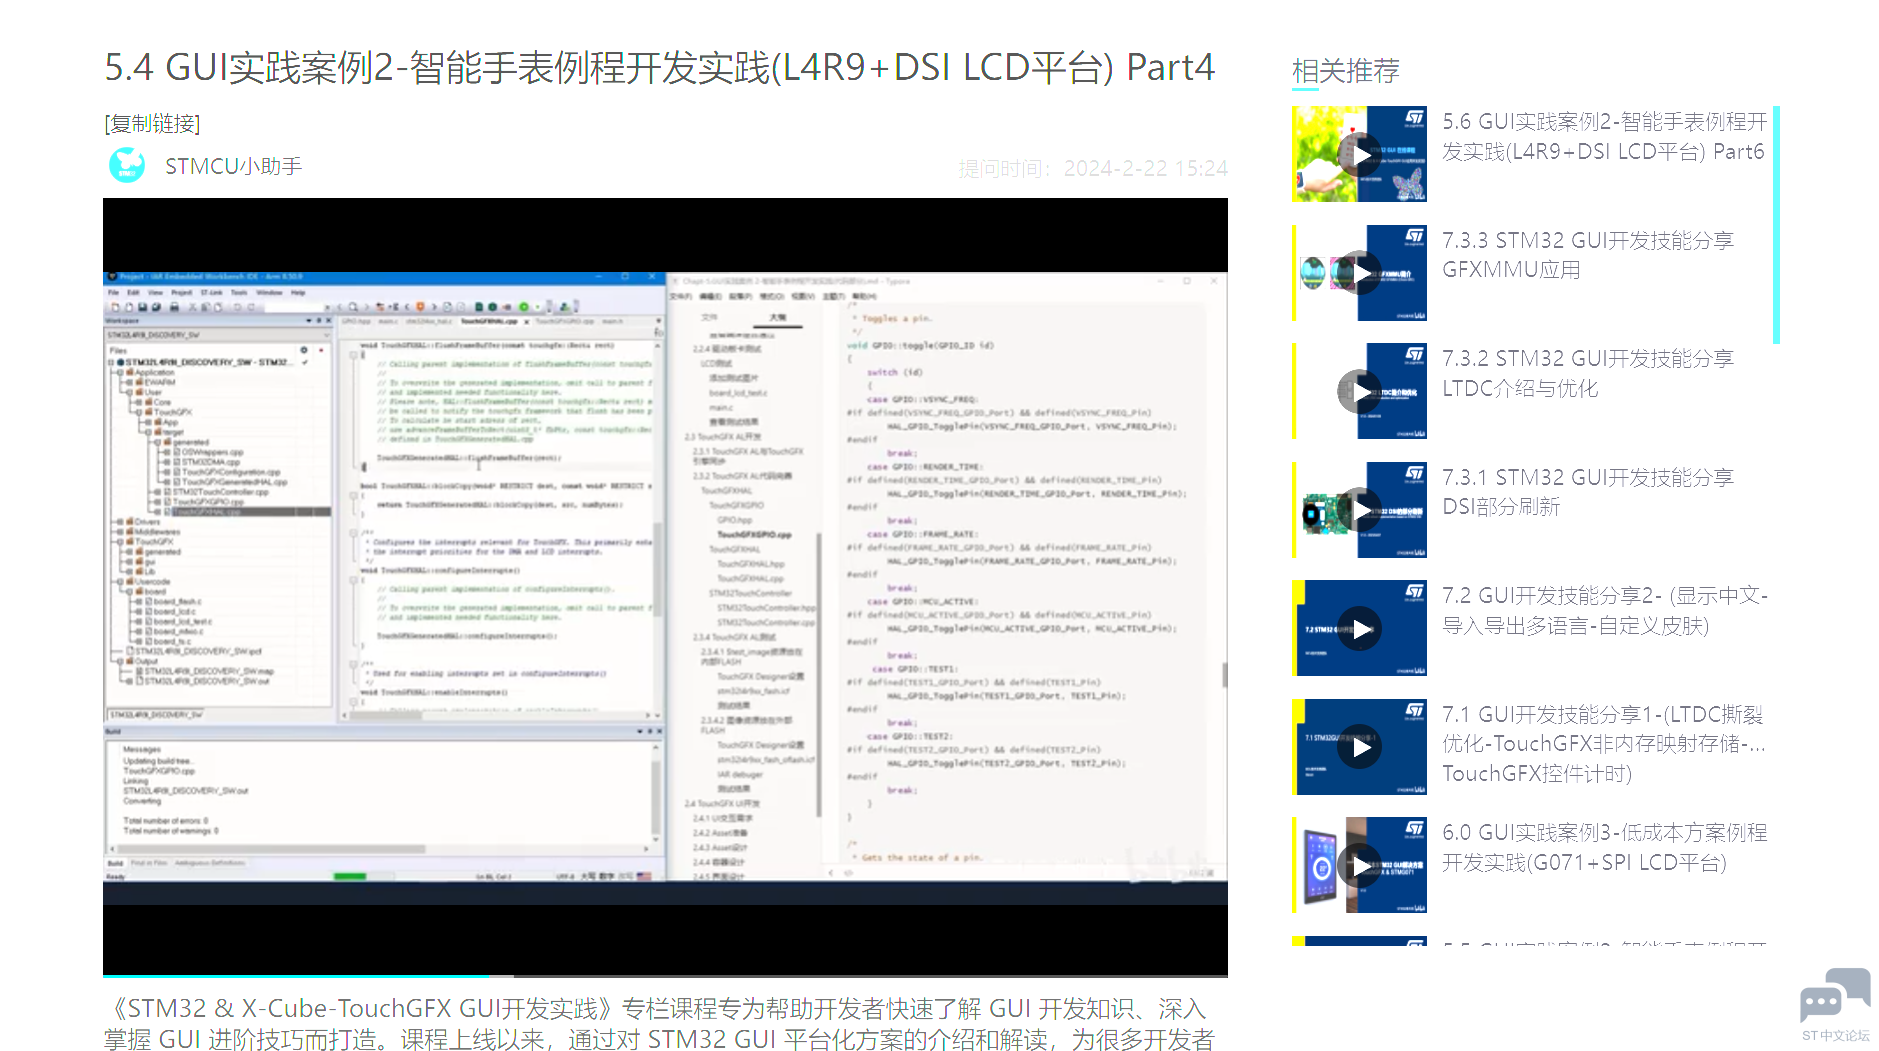Image resolution: width=1879 pixels, height=1051 pixels.
Task: Expand the EWARM folder node
Action: click(x=131, y=382)
